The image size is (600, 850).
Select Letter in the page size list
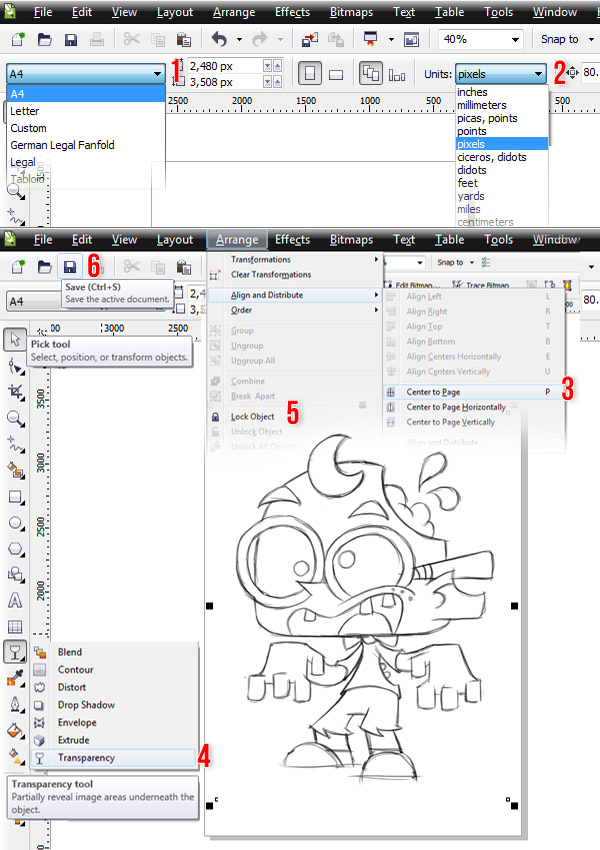click(x=86, y=111)
